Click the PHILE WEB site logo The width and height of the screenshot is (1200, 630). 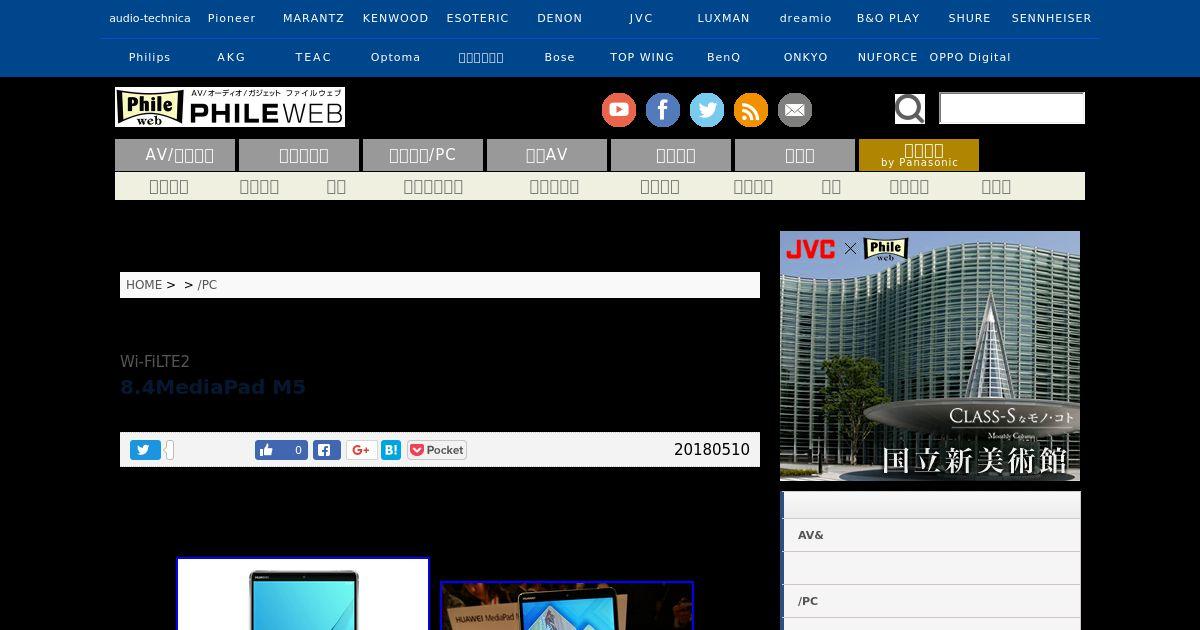(230, 107)
